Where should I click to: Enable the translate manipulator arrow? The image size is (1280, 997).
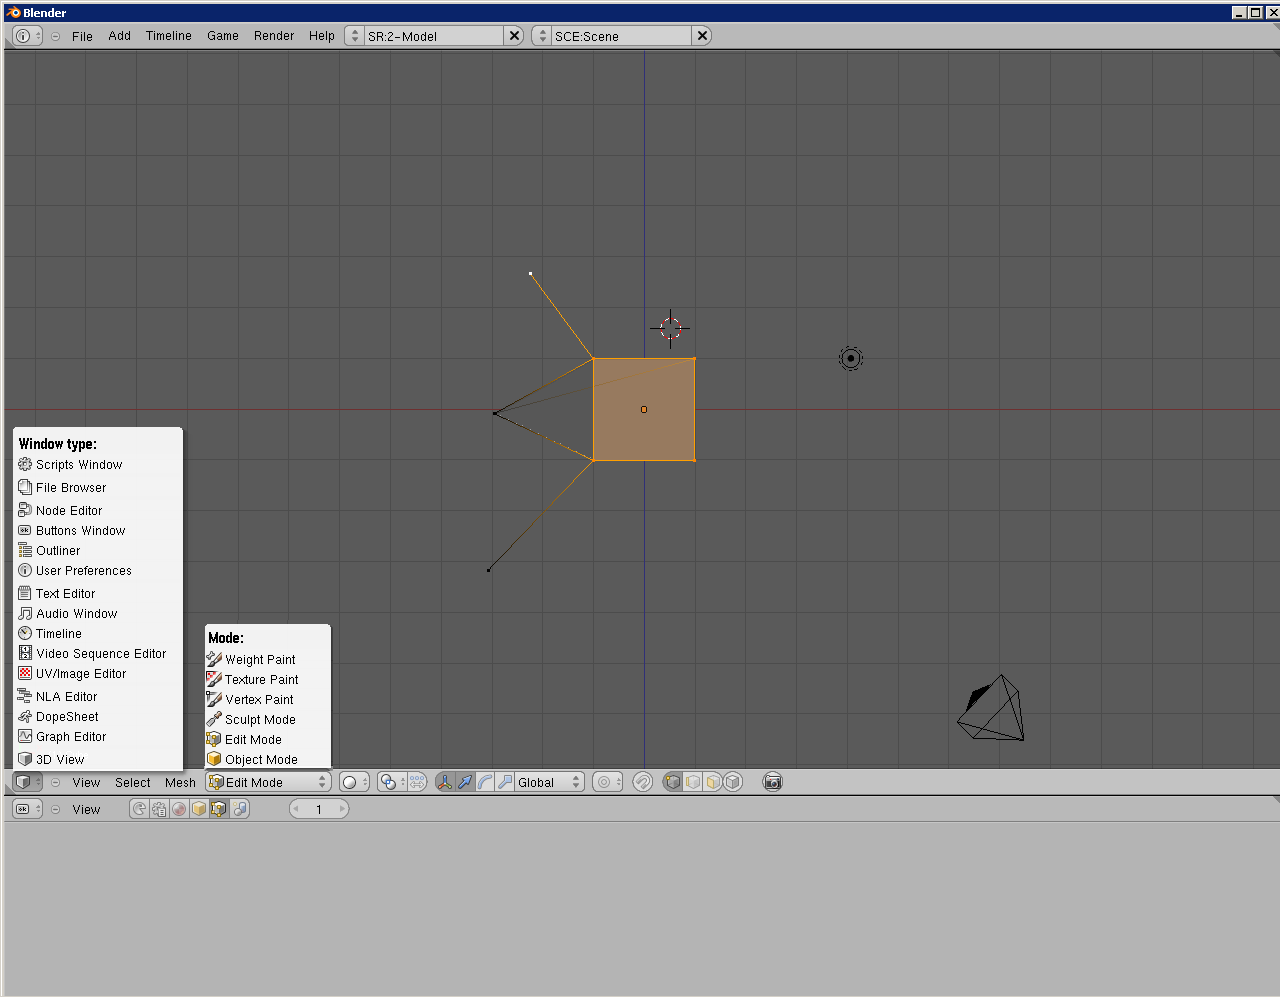(x=465, y=782)
